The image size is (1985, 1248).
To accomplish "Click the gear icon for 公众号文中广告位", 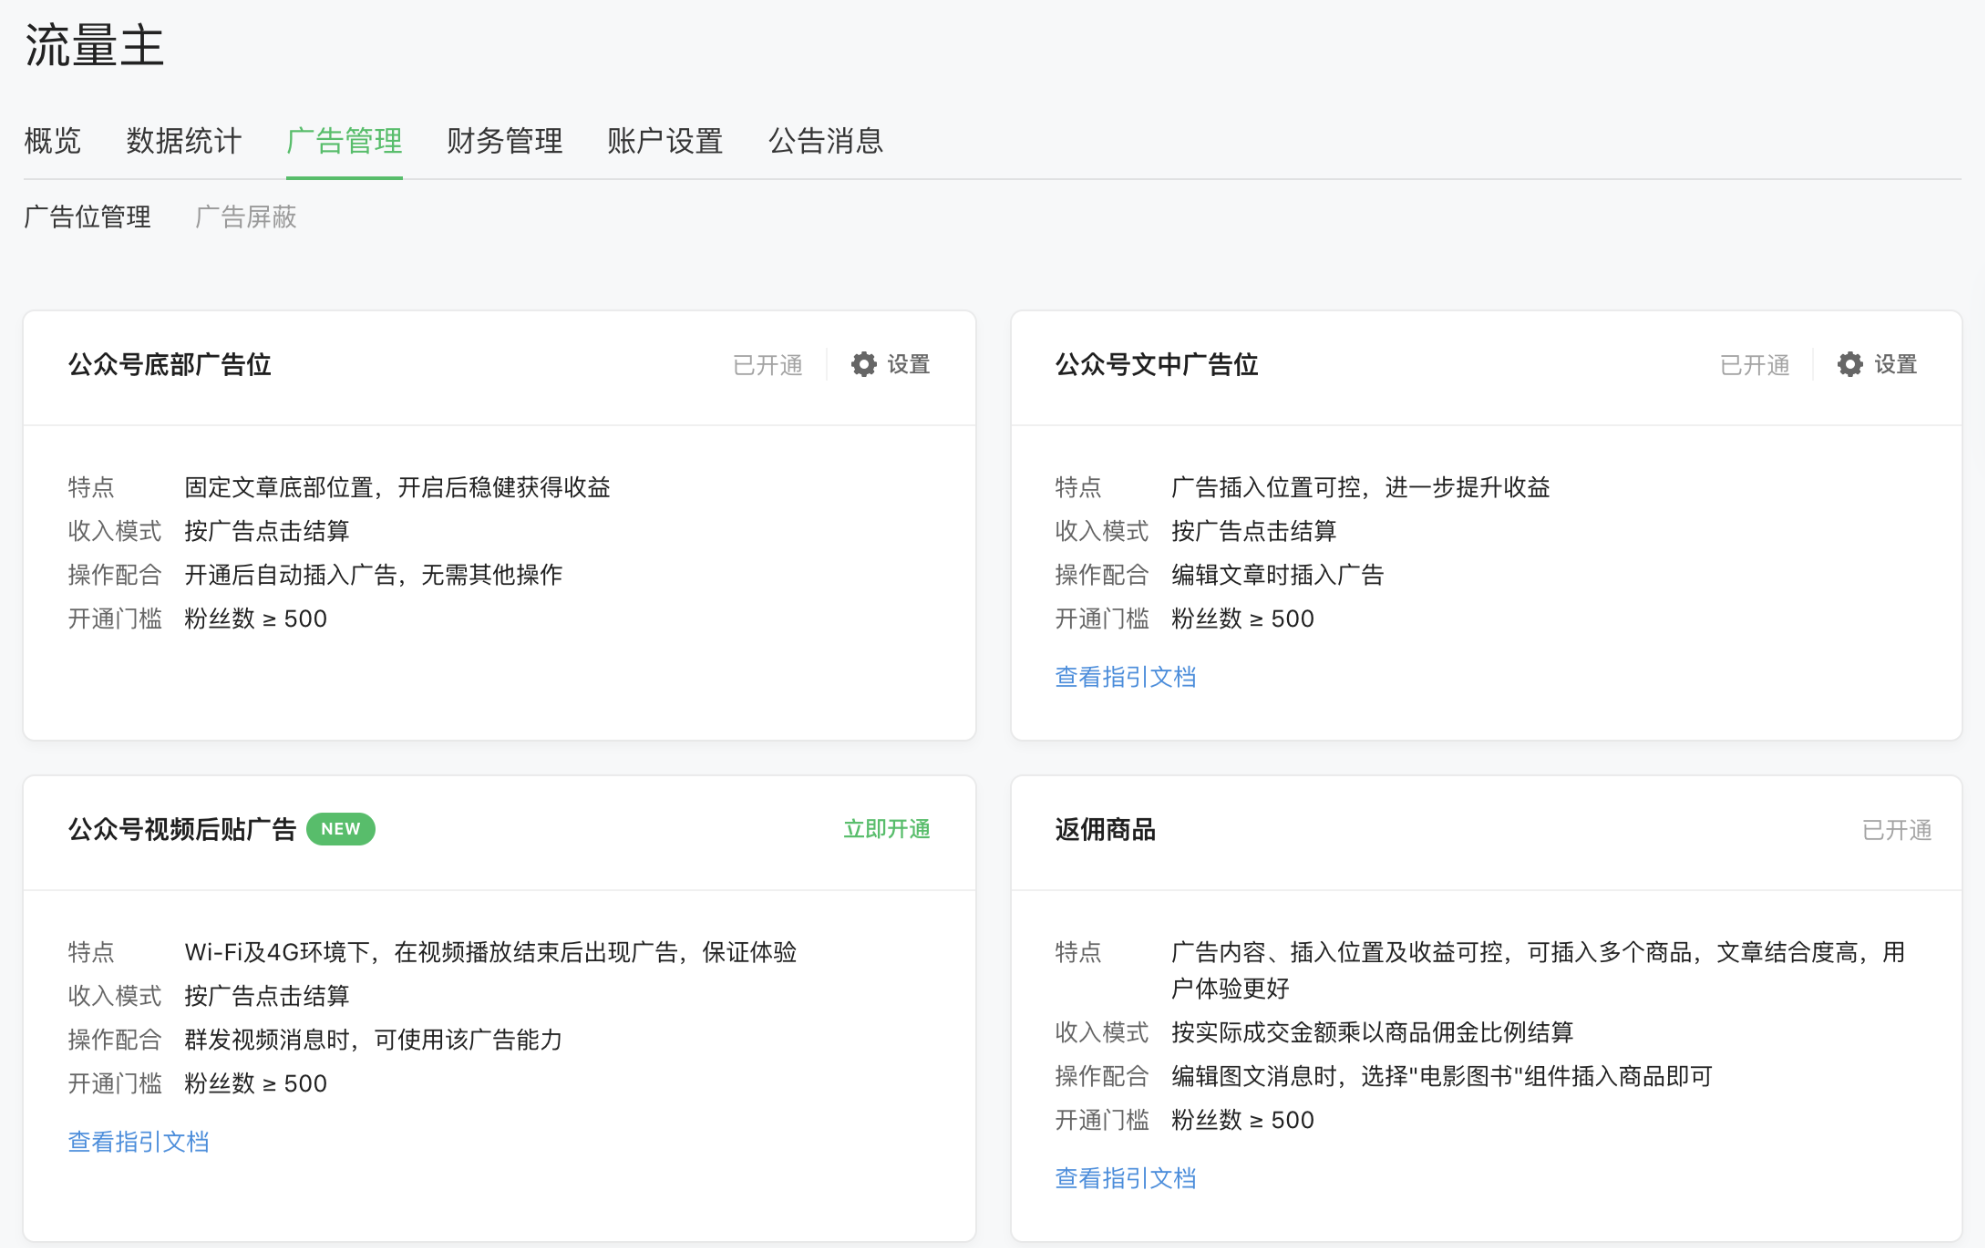I will pos(1850,365).
